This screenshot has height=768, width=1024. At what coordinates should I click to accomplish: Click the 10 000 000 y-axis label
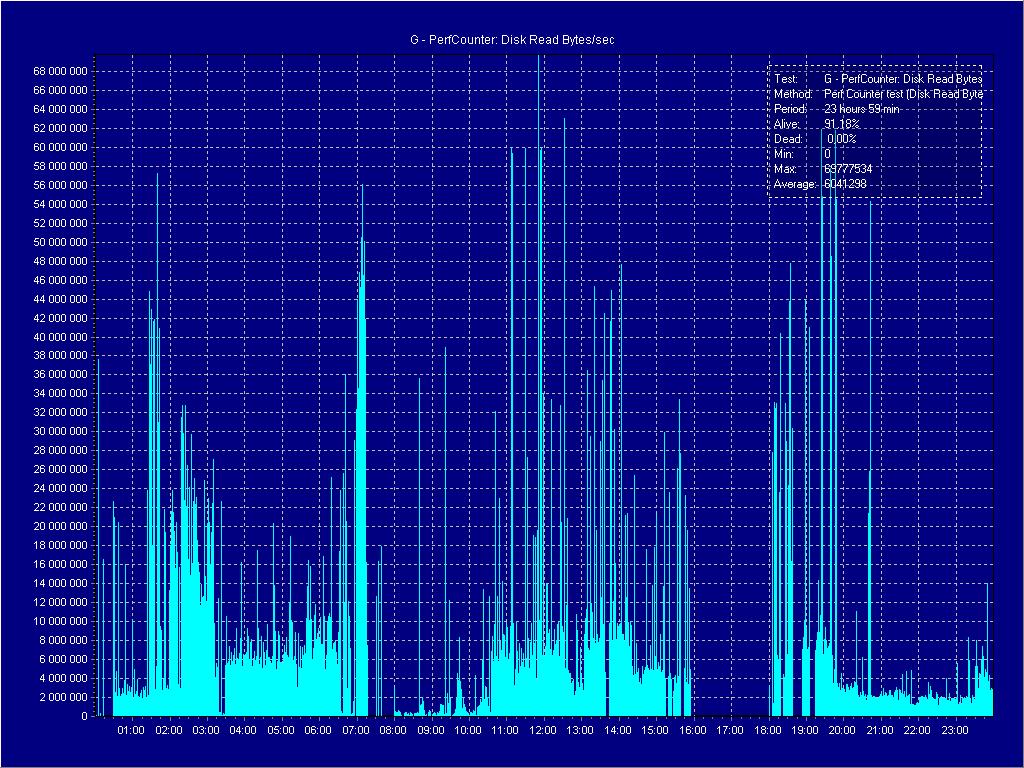pyautogui.click(x=60, y=621)
